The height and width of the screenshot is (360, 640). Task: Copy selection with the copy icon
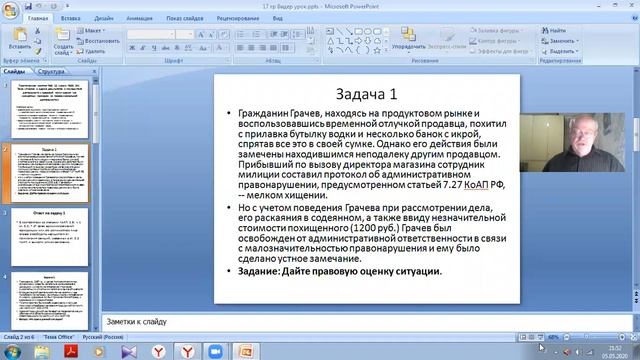click(x=38, y=41)
